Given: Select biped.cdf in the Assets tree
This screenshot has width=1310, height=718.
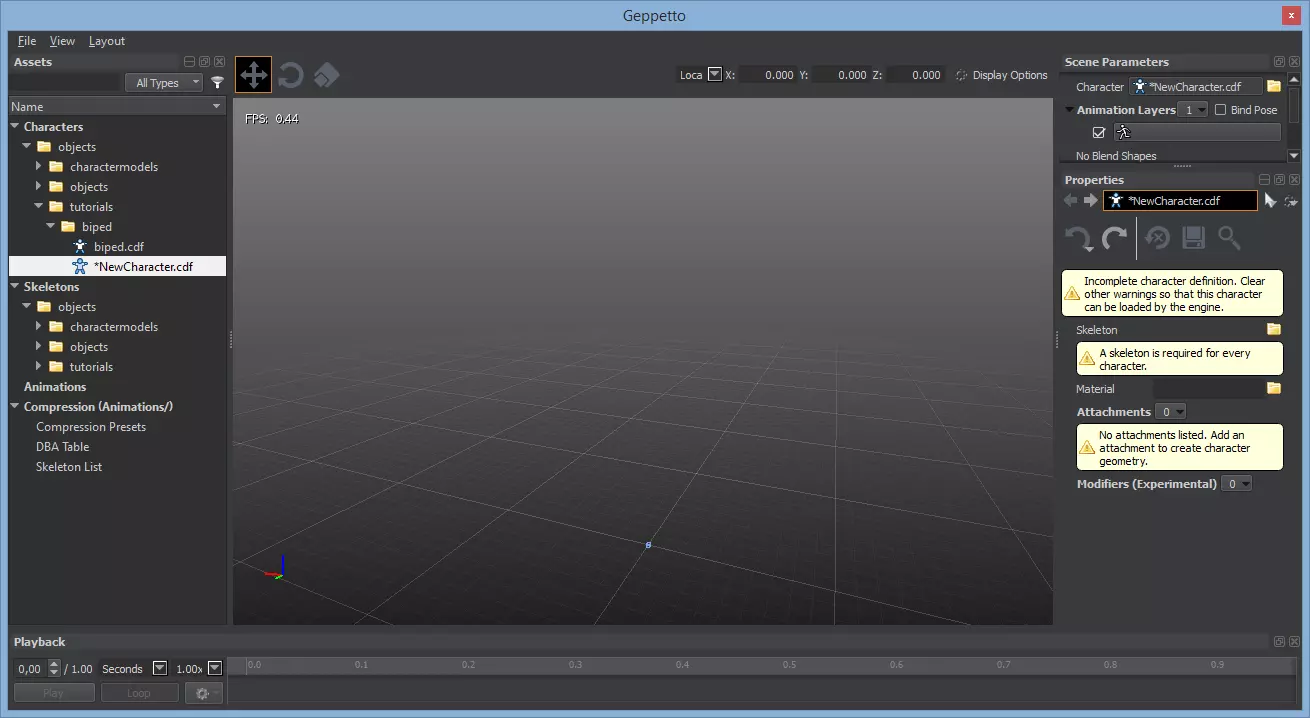Looking at the screenshot, I should [x=118, y=247].
